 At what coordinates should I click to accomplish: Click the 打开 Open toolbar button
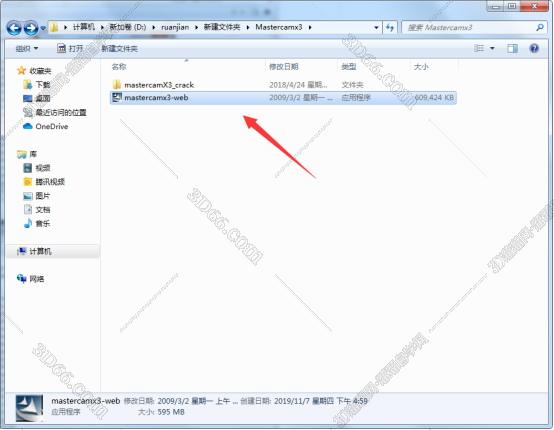(70, 48)
